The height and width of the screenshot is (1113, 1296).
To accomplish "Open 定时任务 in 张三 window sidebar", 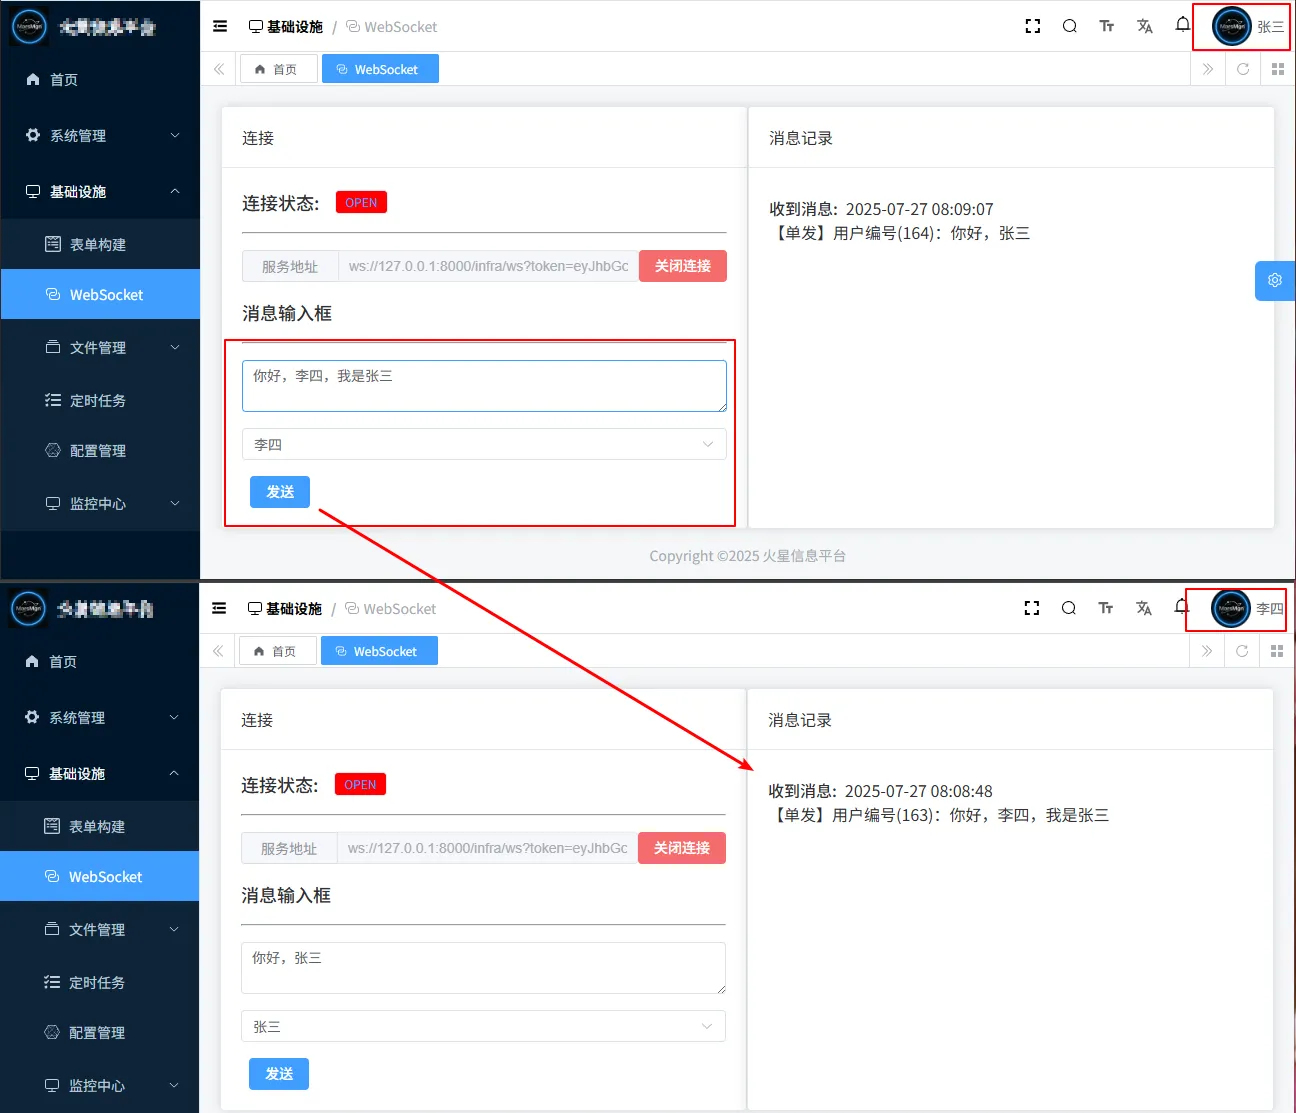I will click(x=100, y=400).
